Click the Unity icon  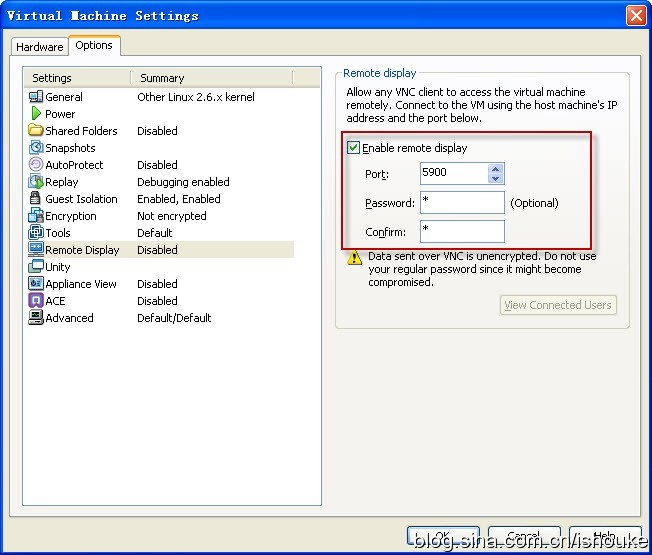[36, 266]
